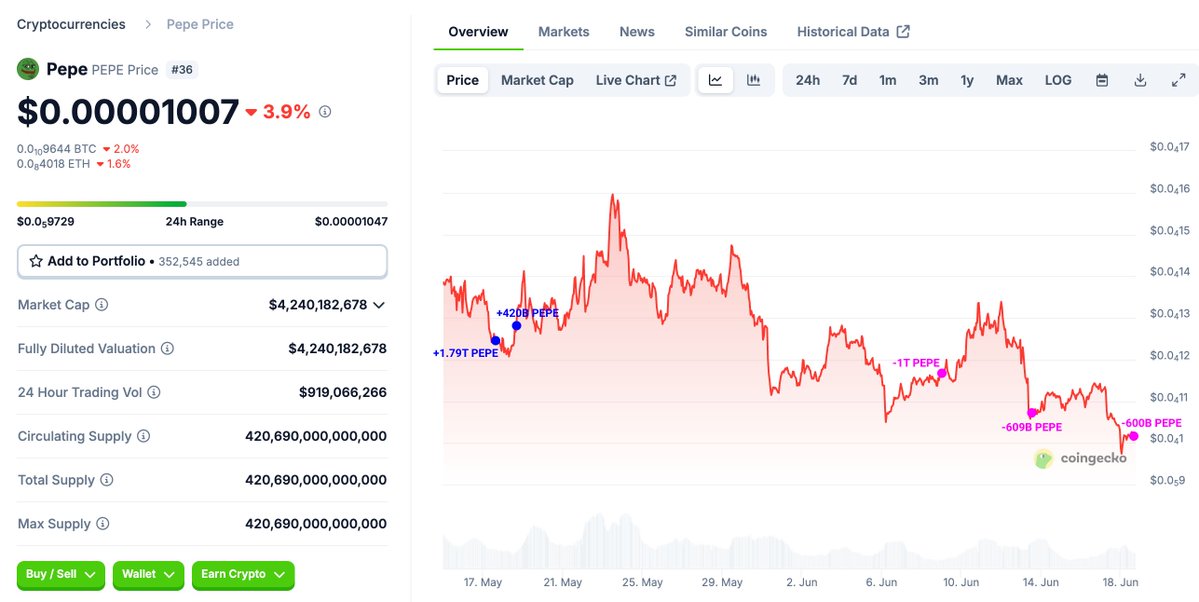Click the +1.79T PEPE chart marker
The width and height of the screenshot is (1199, 602).
[496, 340]
